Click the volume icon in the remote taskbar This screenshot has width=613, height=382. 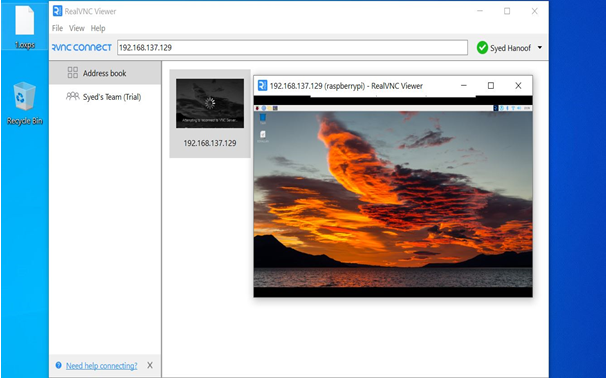(x=519, y=108)
